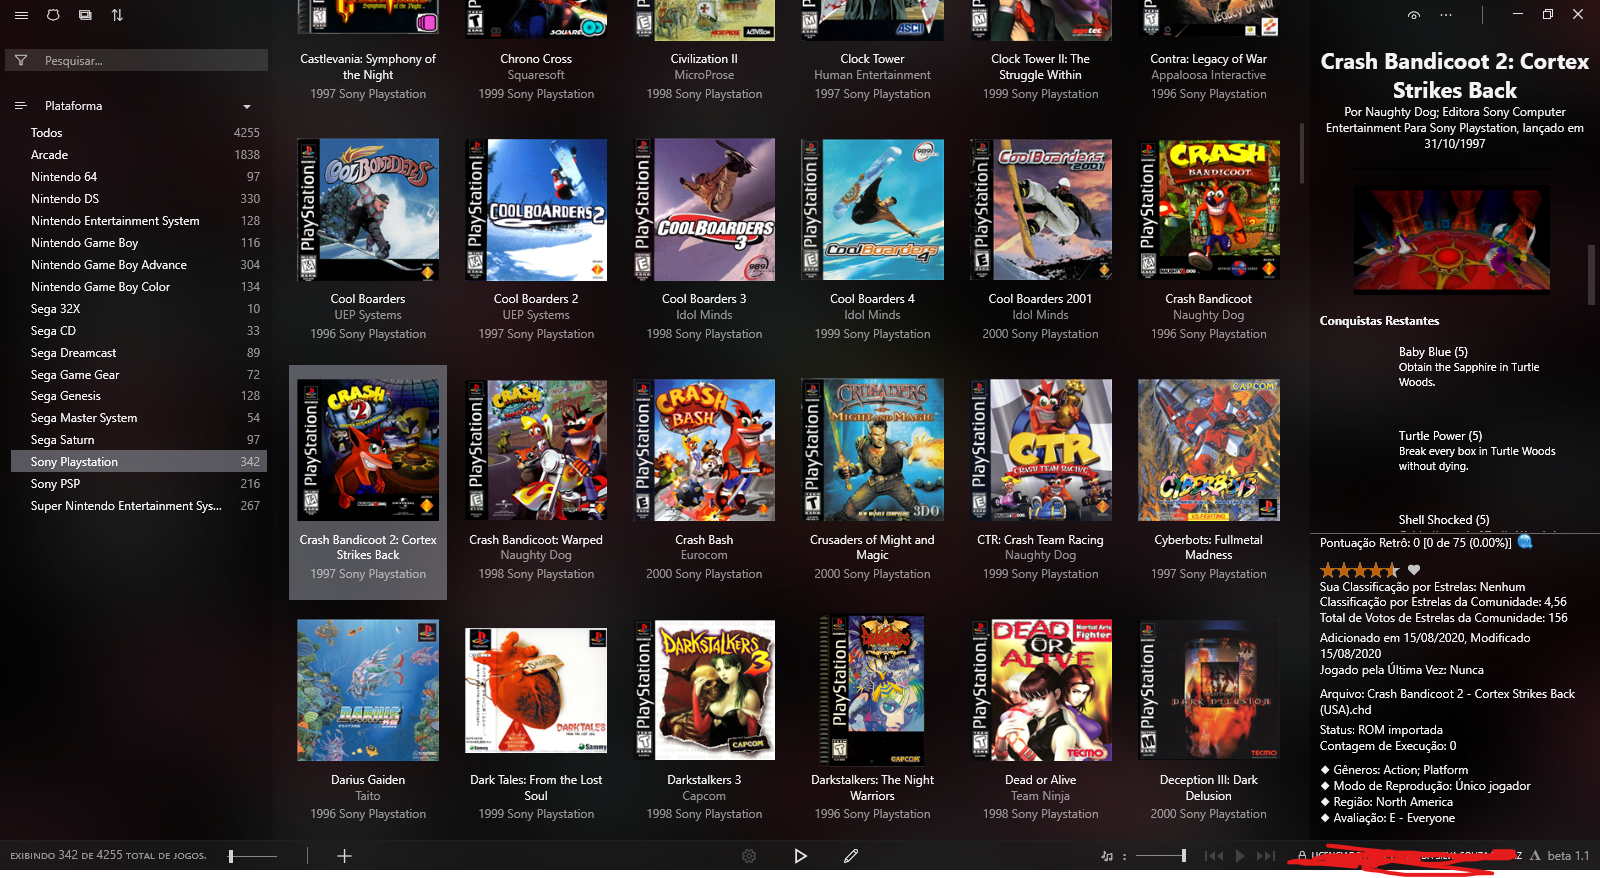The width and height of the screenshot is (1600, 878).
Task: Select the Sega Master System platform
Action: (x=139, y=418)
